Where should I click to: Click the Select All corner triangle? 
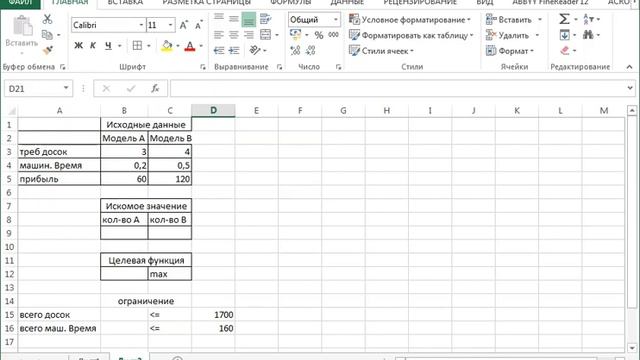(11, 111)
